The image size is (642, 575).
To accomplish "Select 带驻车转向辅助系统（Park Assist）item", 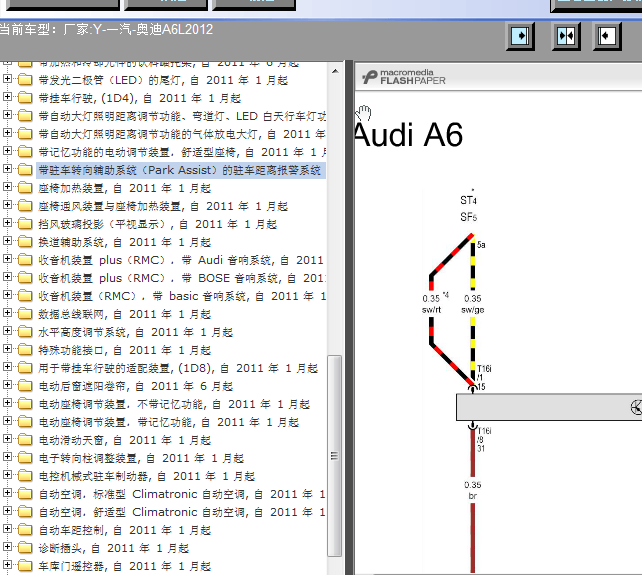I will (181, 170).
